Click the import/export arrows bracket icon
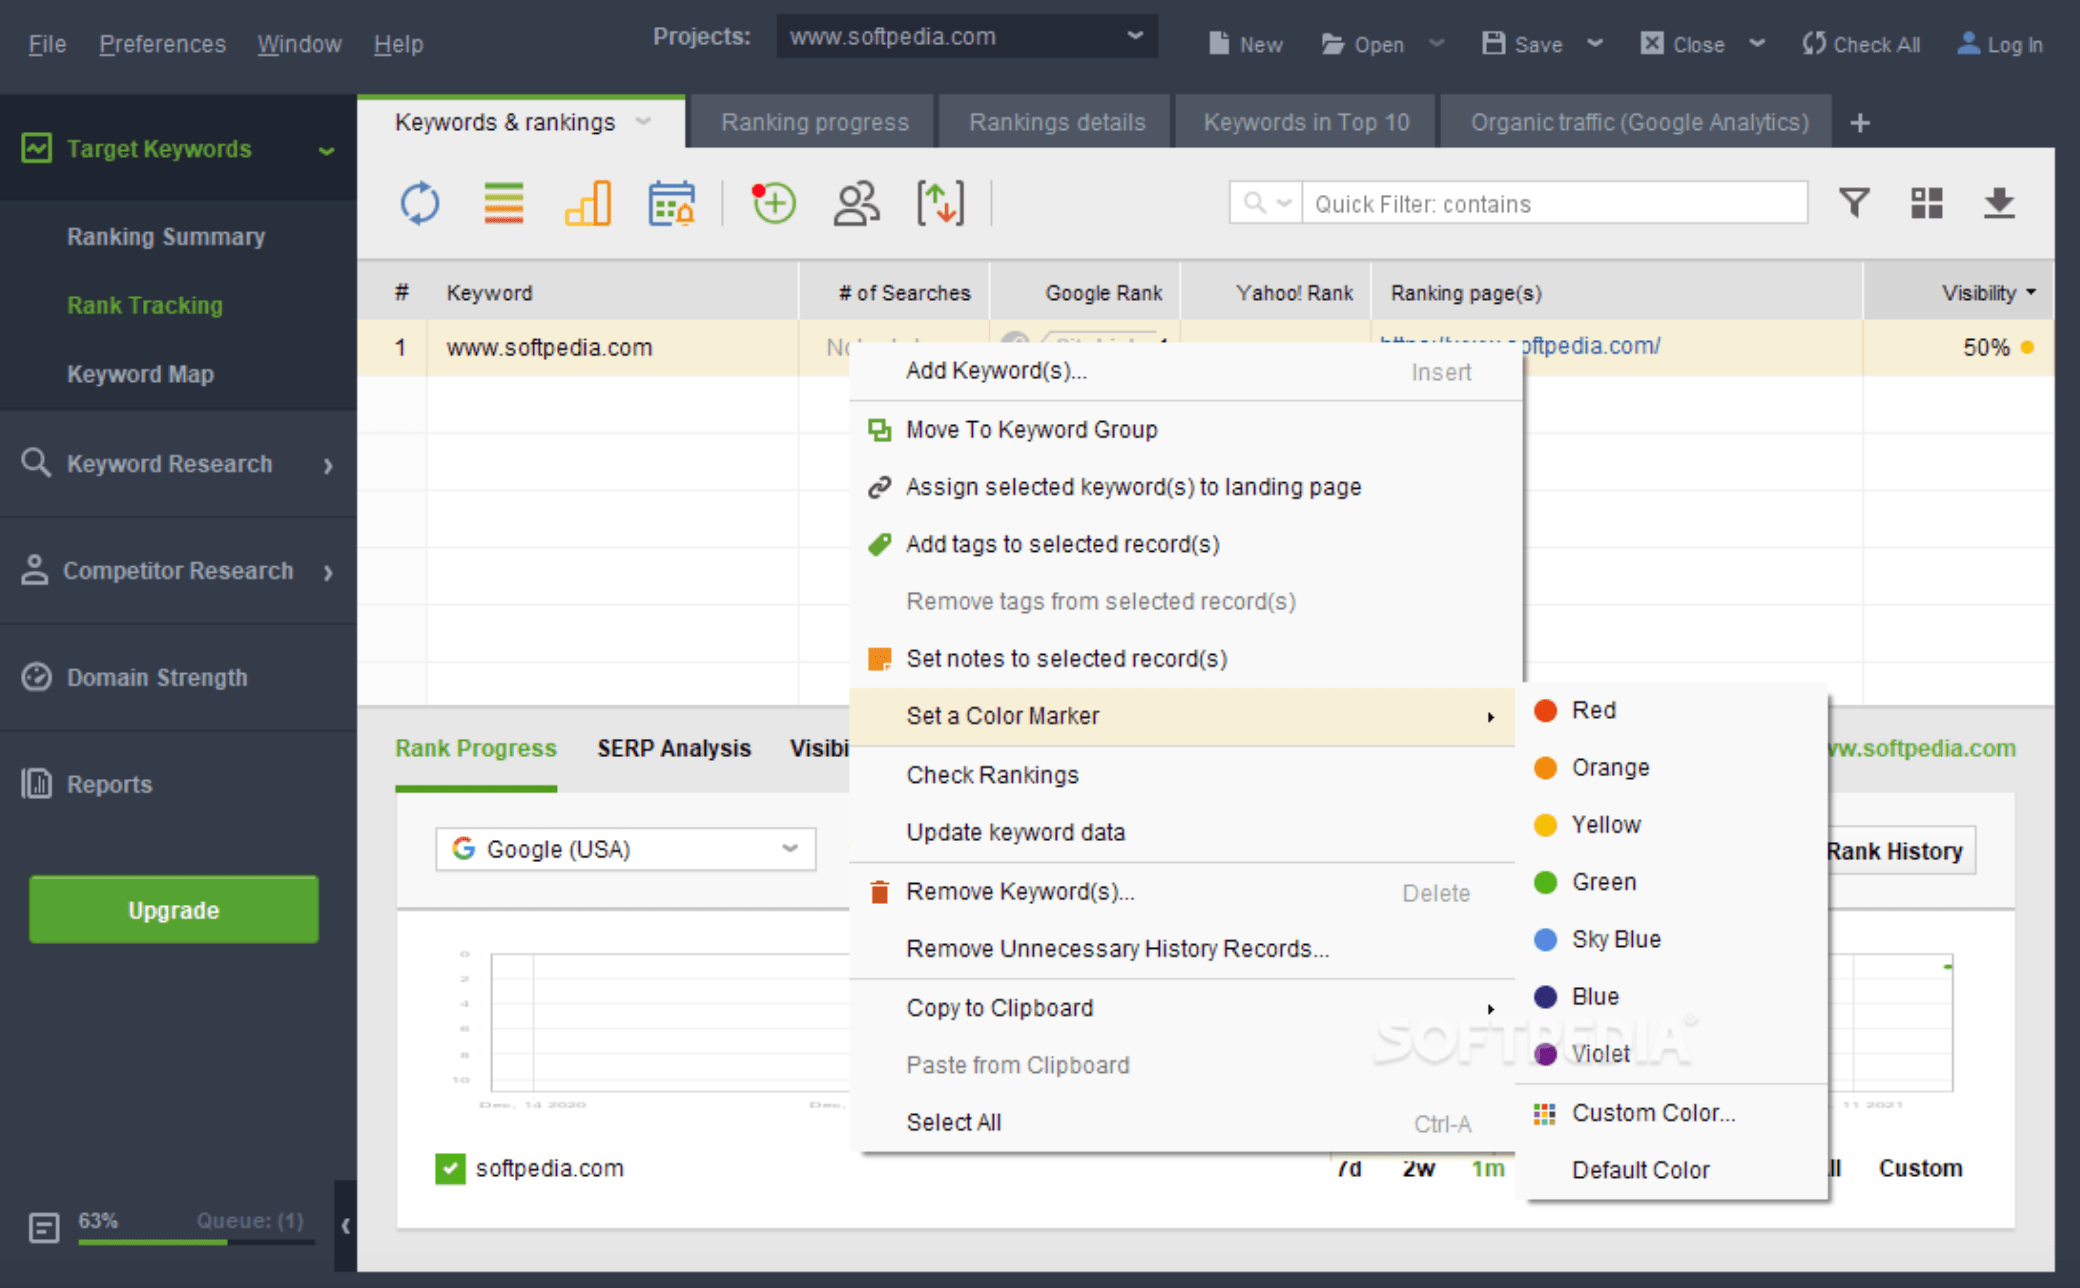2080x1288 pixels. [940, 203]
